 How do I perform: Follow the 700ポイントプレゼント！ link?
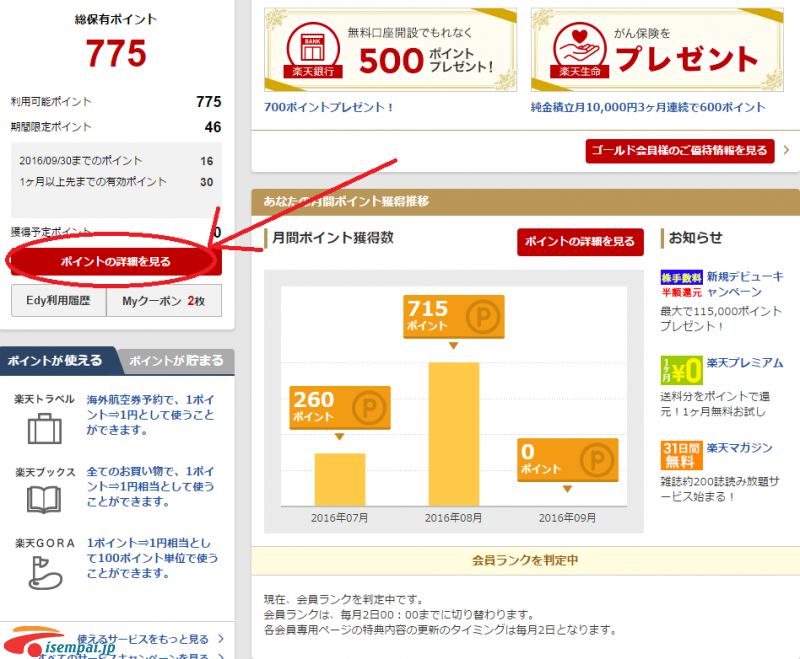tap(328, 107)
